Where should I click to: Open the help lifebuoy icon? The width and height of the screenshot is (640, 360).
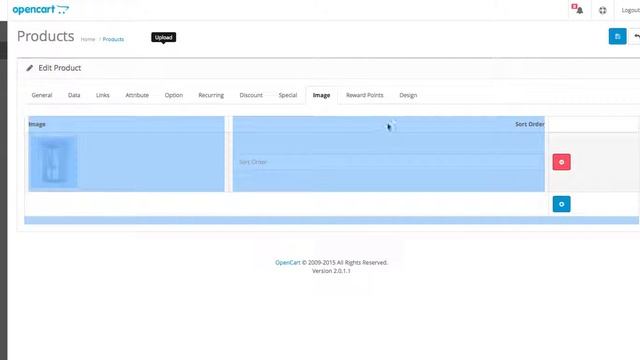[602, 10]
